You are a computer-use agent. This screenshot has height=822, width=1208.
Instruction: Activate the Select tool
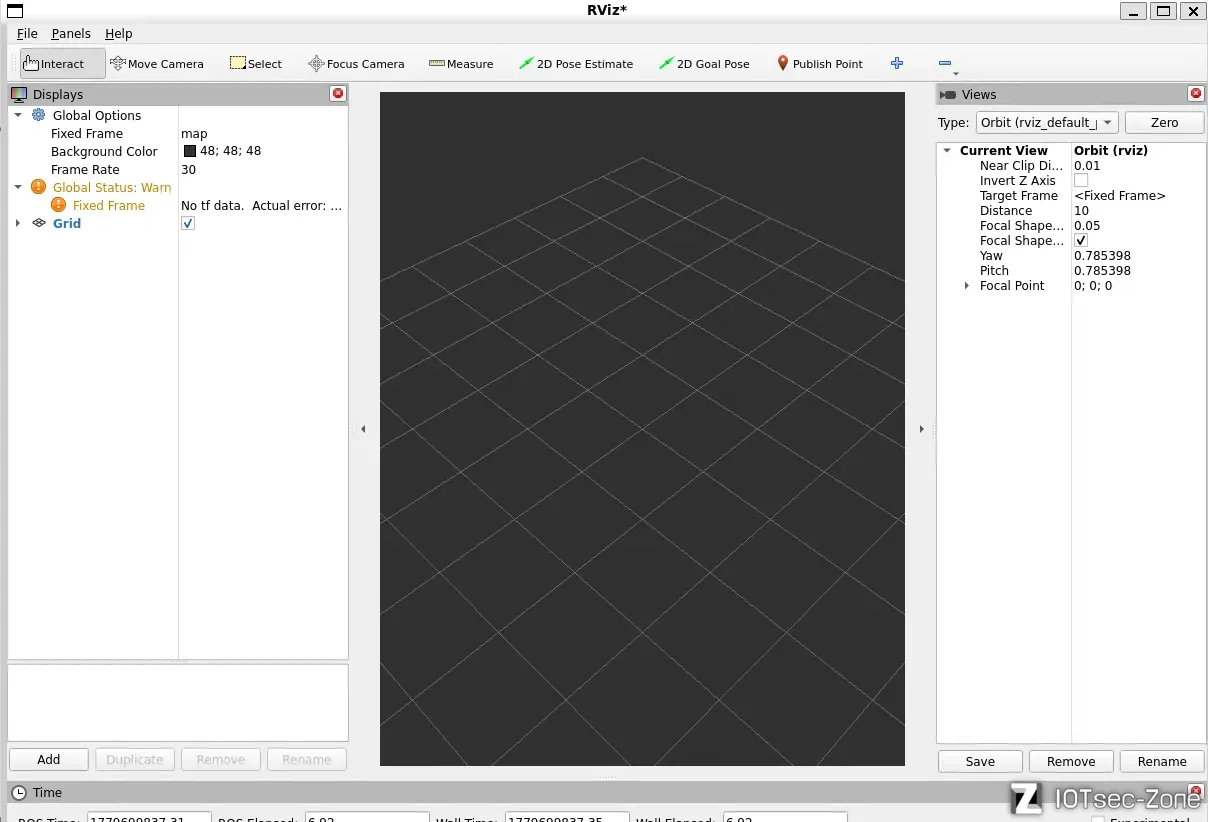(256, 63)
